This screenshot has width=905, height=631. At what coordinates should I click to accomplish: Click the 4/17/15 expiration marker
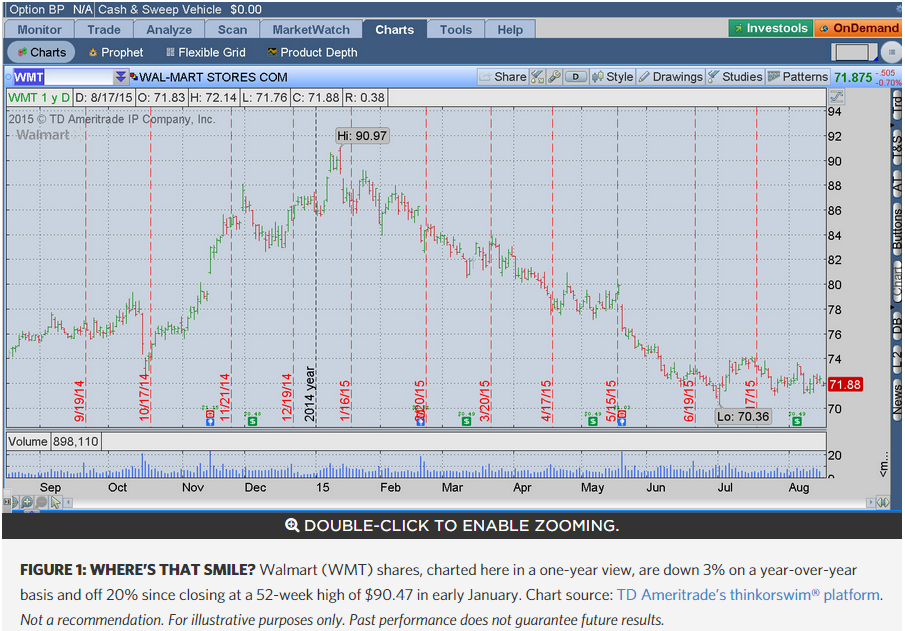(x=546, y=400)
